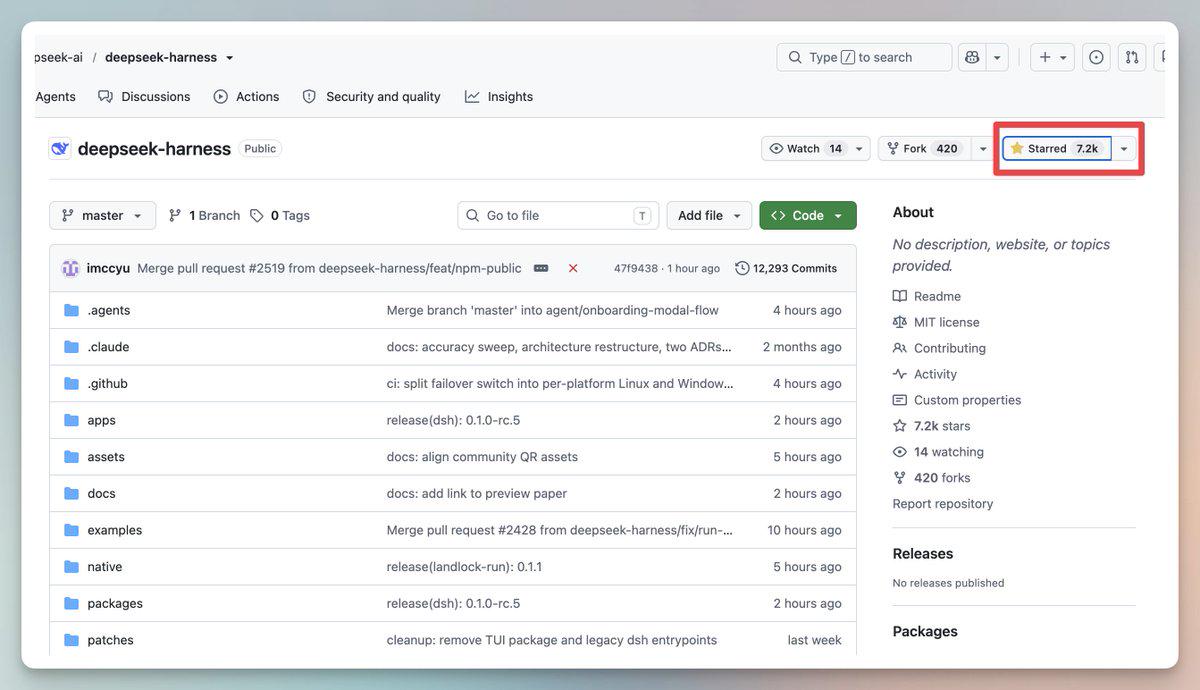Open the Packages heading link
The height and width of the screenshot is (690, 1200).
pyautogui.click(x=925, y=632)
